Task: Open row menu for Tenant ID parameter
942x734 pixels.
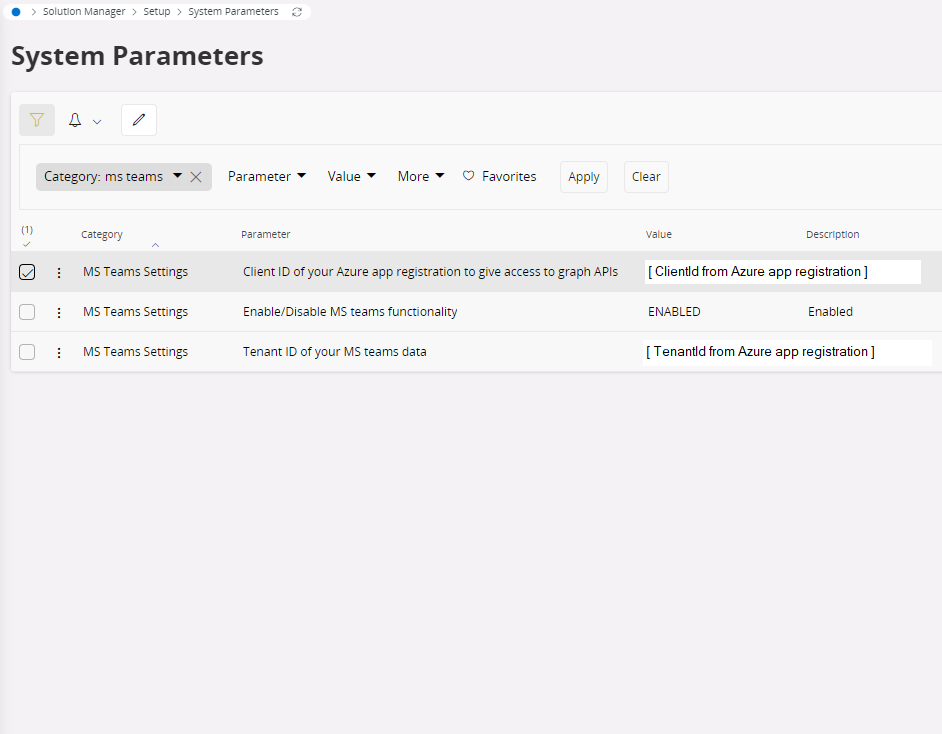Action: [x=59, y=352]
